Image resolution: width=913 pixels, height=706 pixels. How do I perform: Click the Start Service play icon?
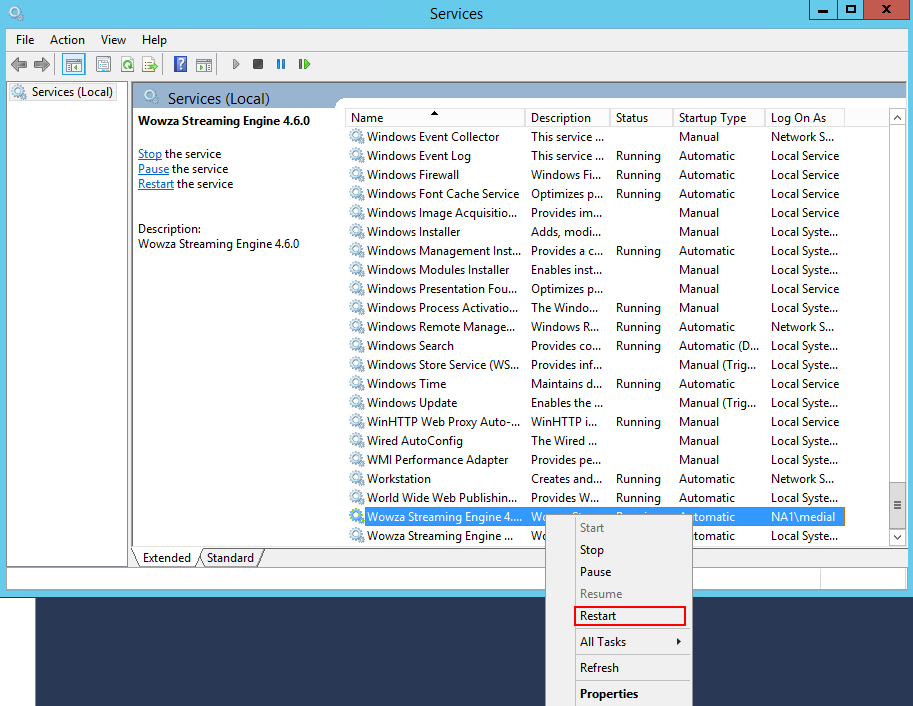coord(236,64)
